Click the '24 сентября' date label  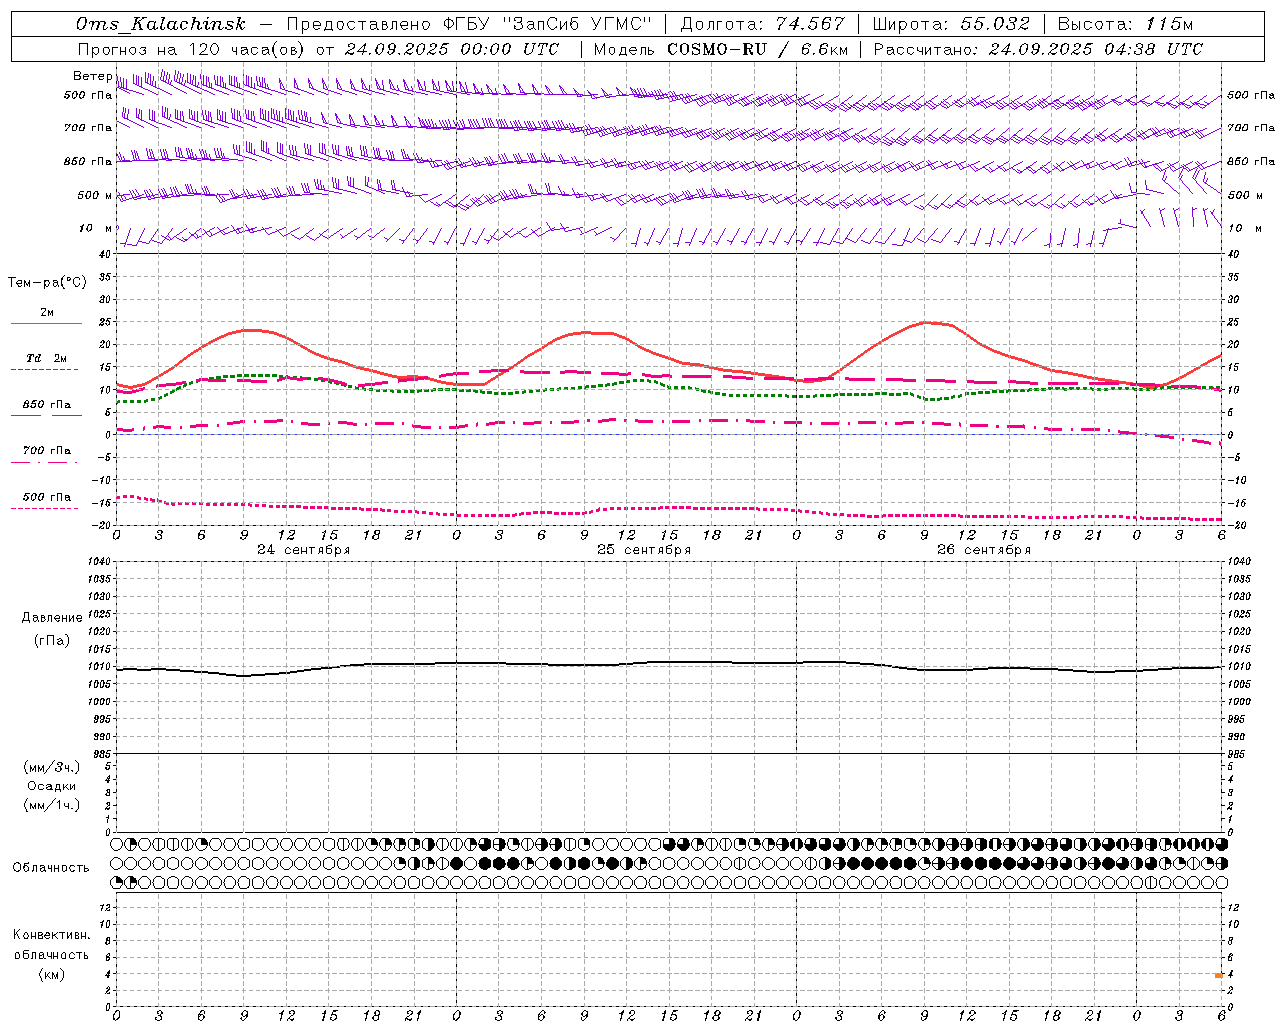[303, 550]
